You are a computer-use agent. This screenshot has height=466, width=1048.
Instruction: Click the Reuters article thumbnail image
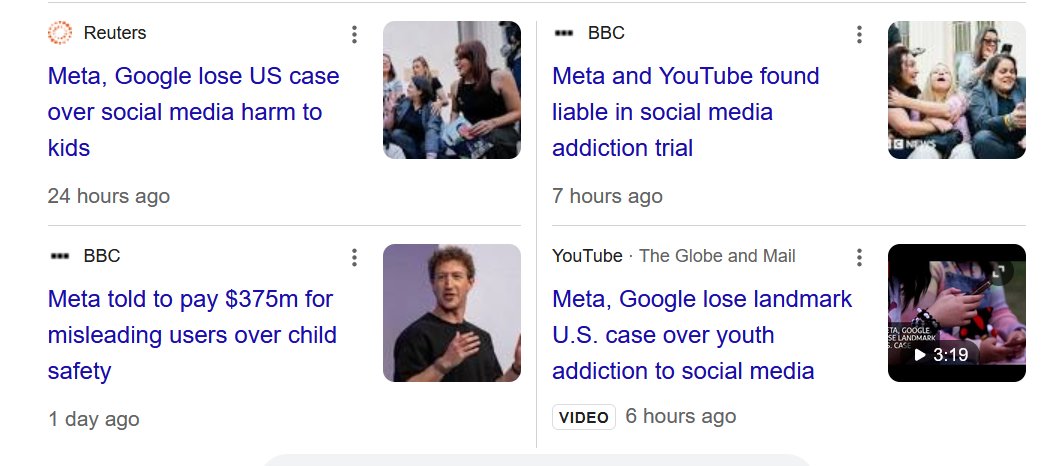(x=452, y=90)
